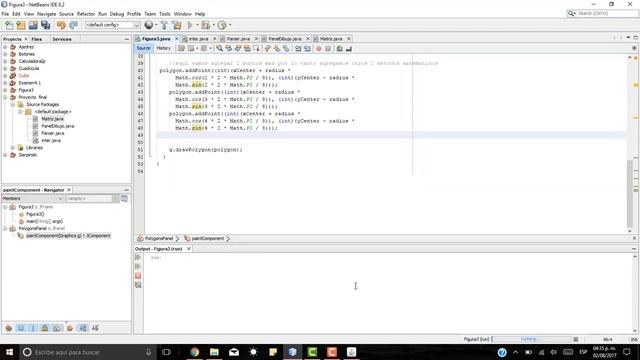This screenshot has height=360, width=640.
Task: Click the Run Project green arrow
Action: 190,25
